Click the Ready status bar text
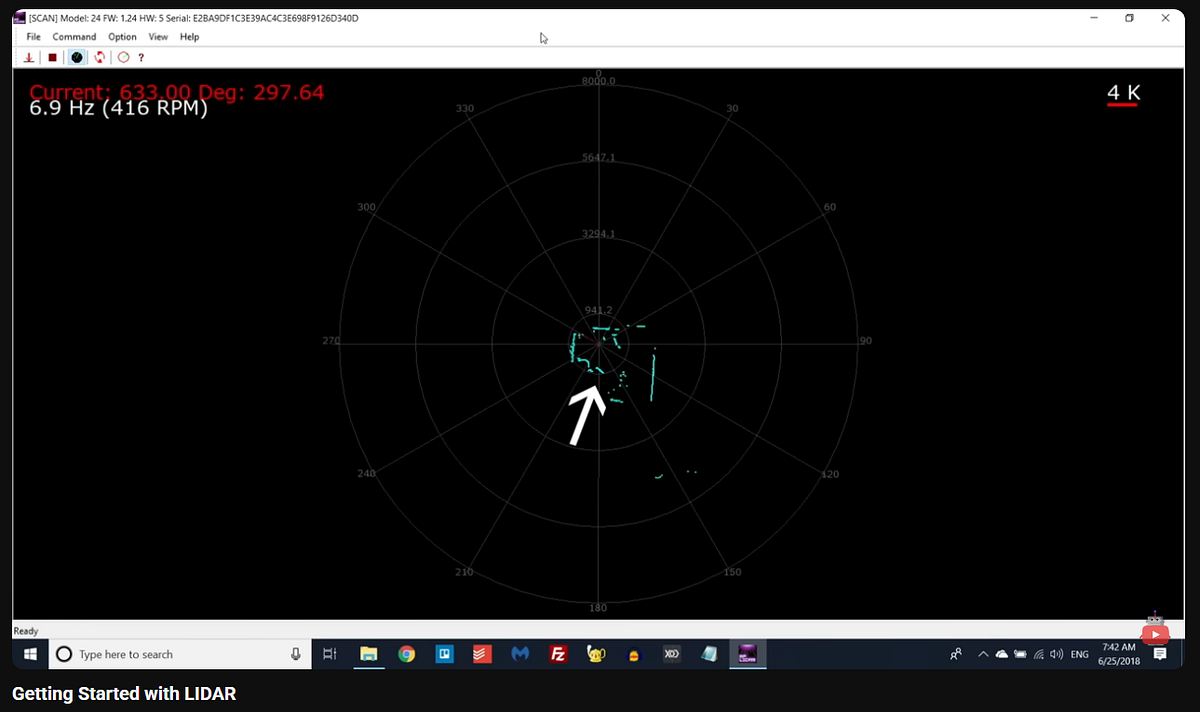1200x712 pixels. 25,631
